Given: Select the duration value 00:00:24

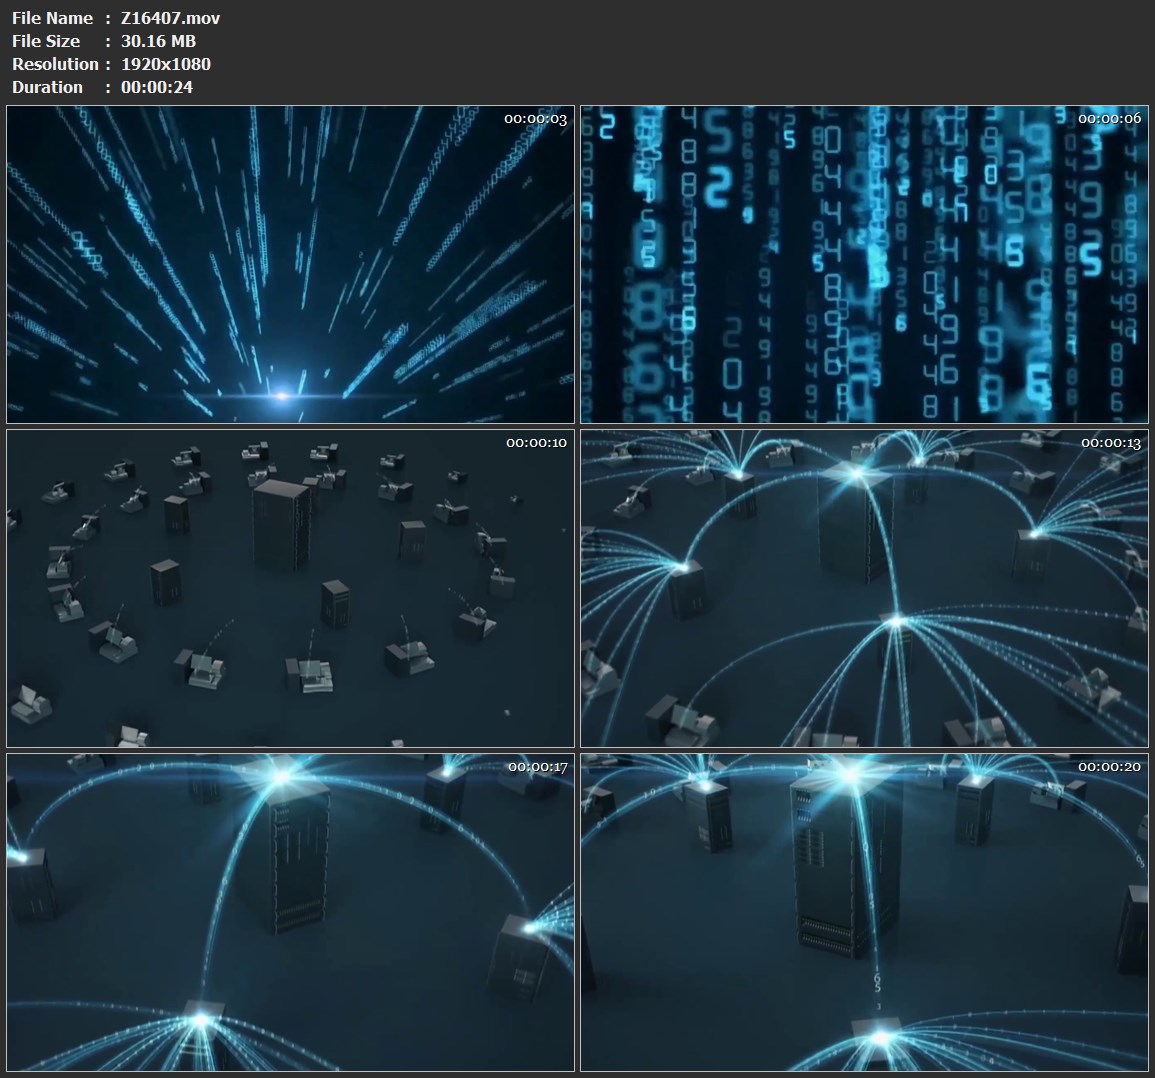Looking at the screenshot, I should 157,87.
